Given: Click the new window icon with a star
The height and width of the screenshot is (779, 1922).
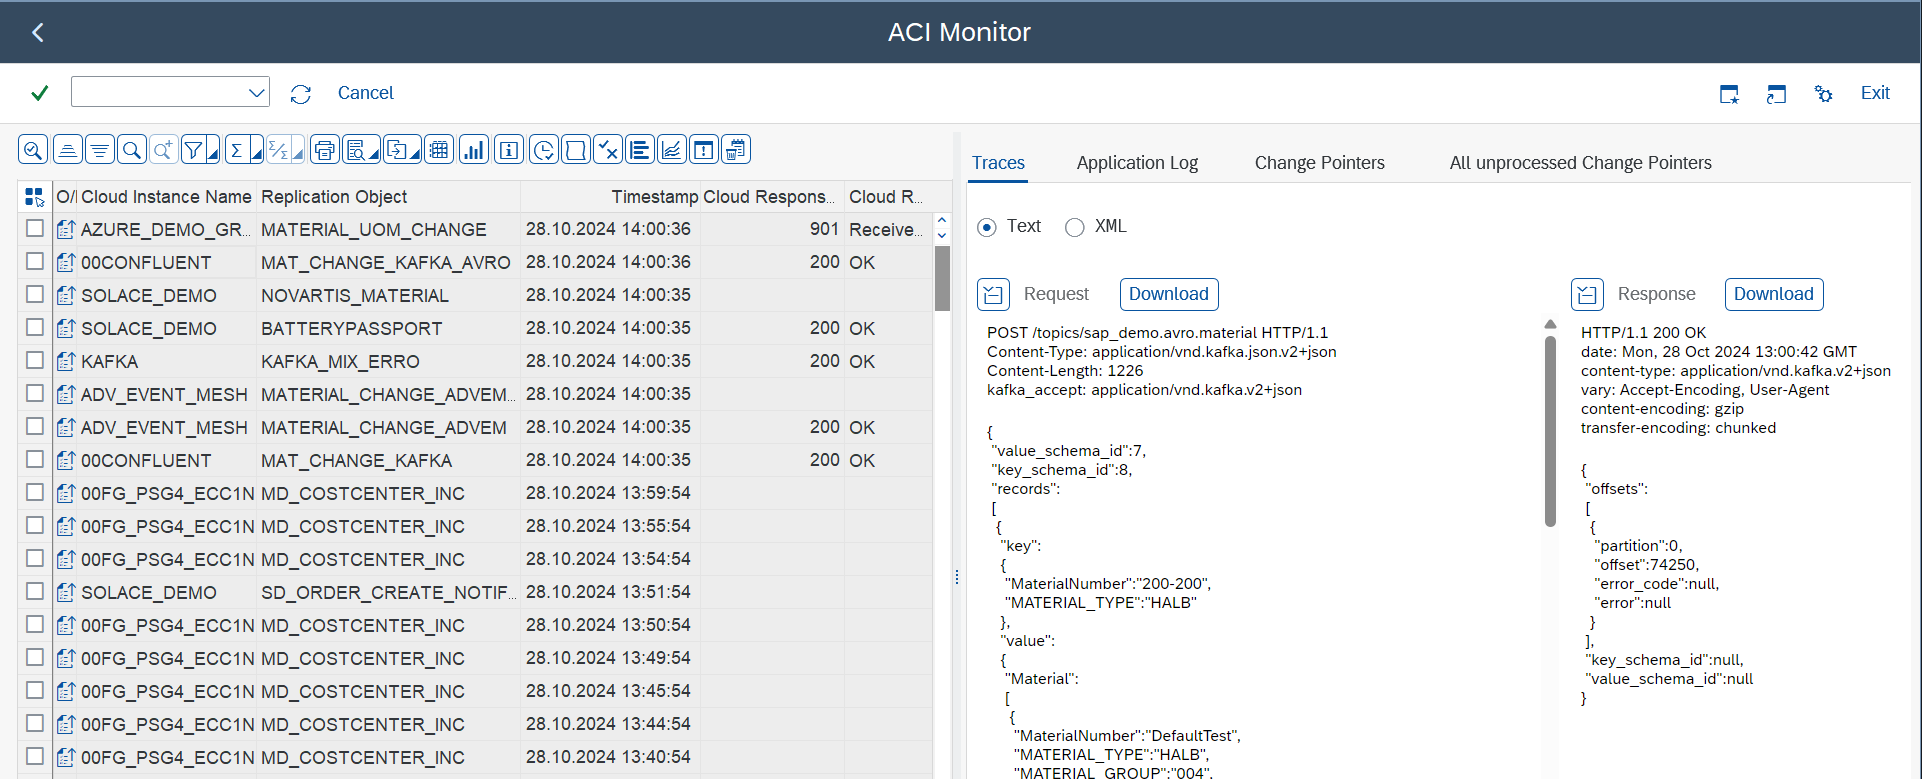Looking at the screenshot, I should pyautogui.click(x=1729, y=94).
